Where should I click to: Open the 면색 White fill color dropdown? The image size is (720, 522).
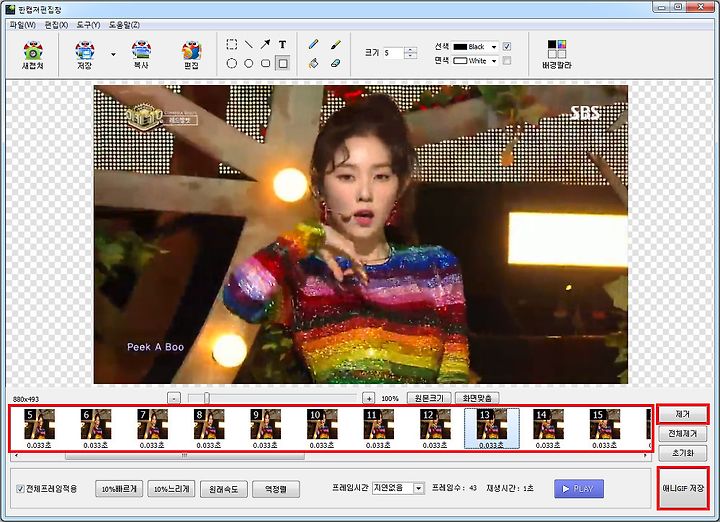(x=494, y=61)
